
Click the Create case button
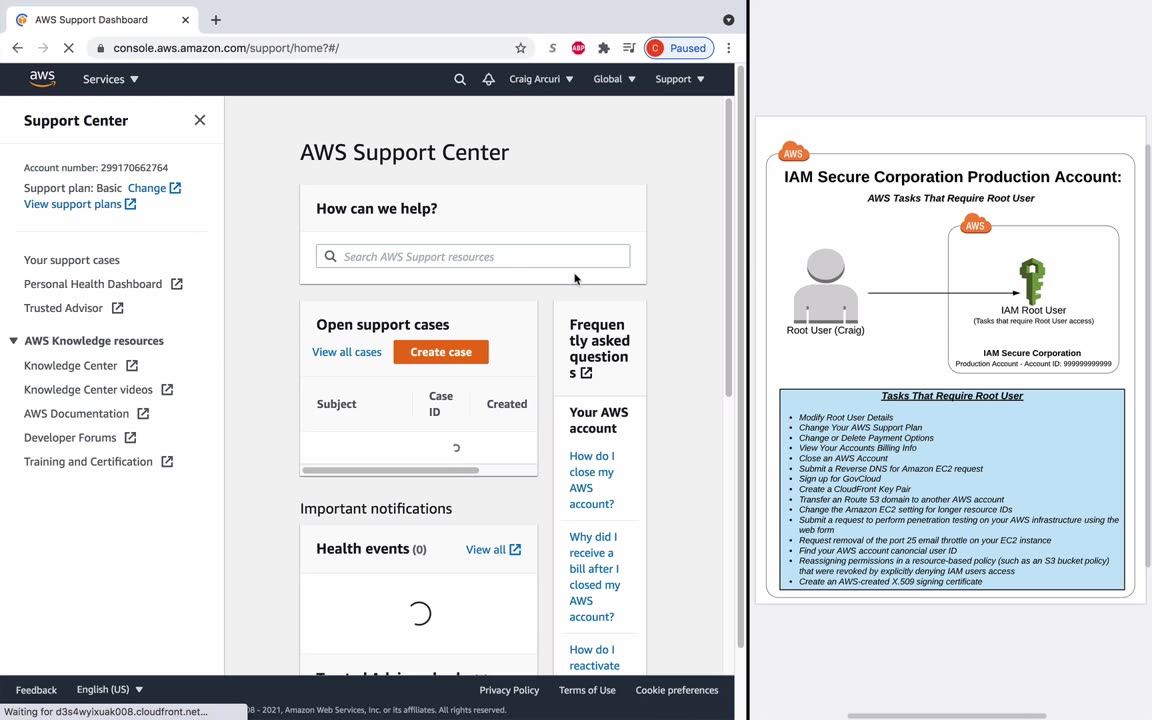441,352
